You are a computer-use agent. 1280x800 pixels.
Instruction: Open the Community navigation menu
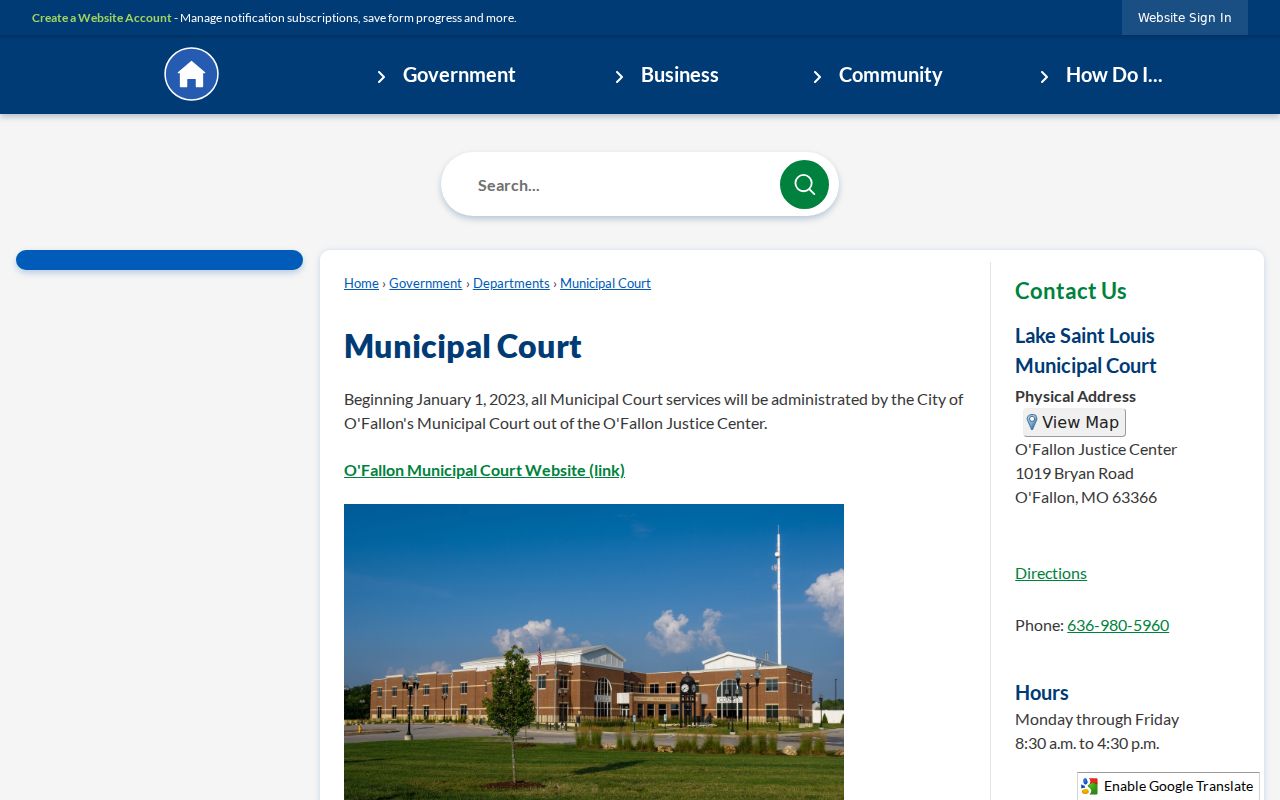coord(890,75)
